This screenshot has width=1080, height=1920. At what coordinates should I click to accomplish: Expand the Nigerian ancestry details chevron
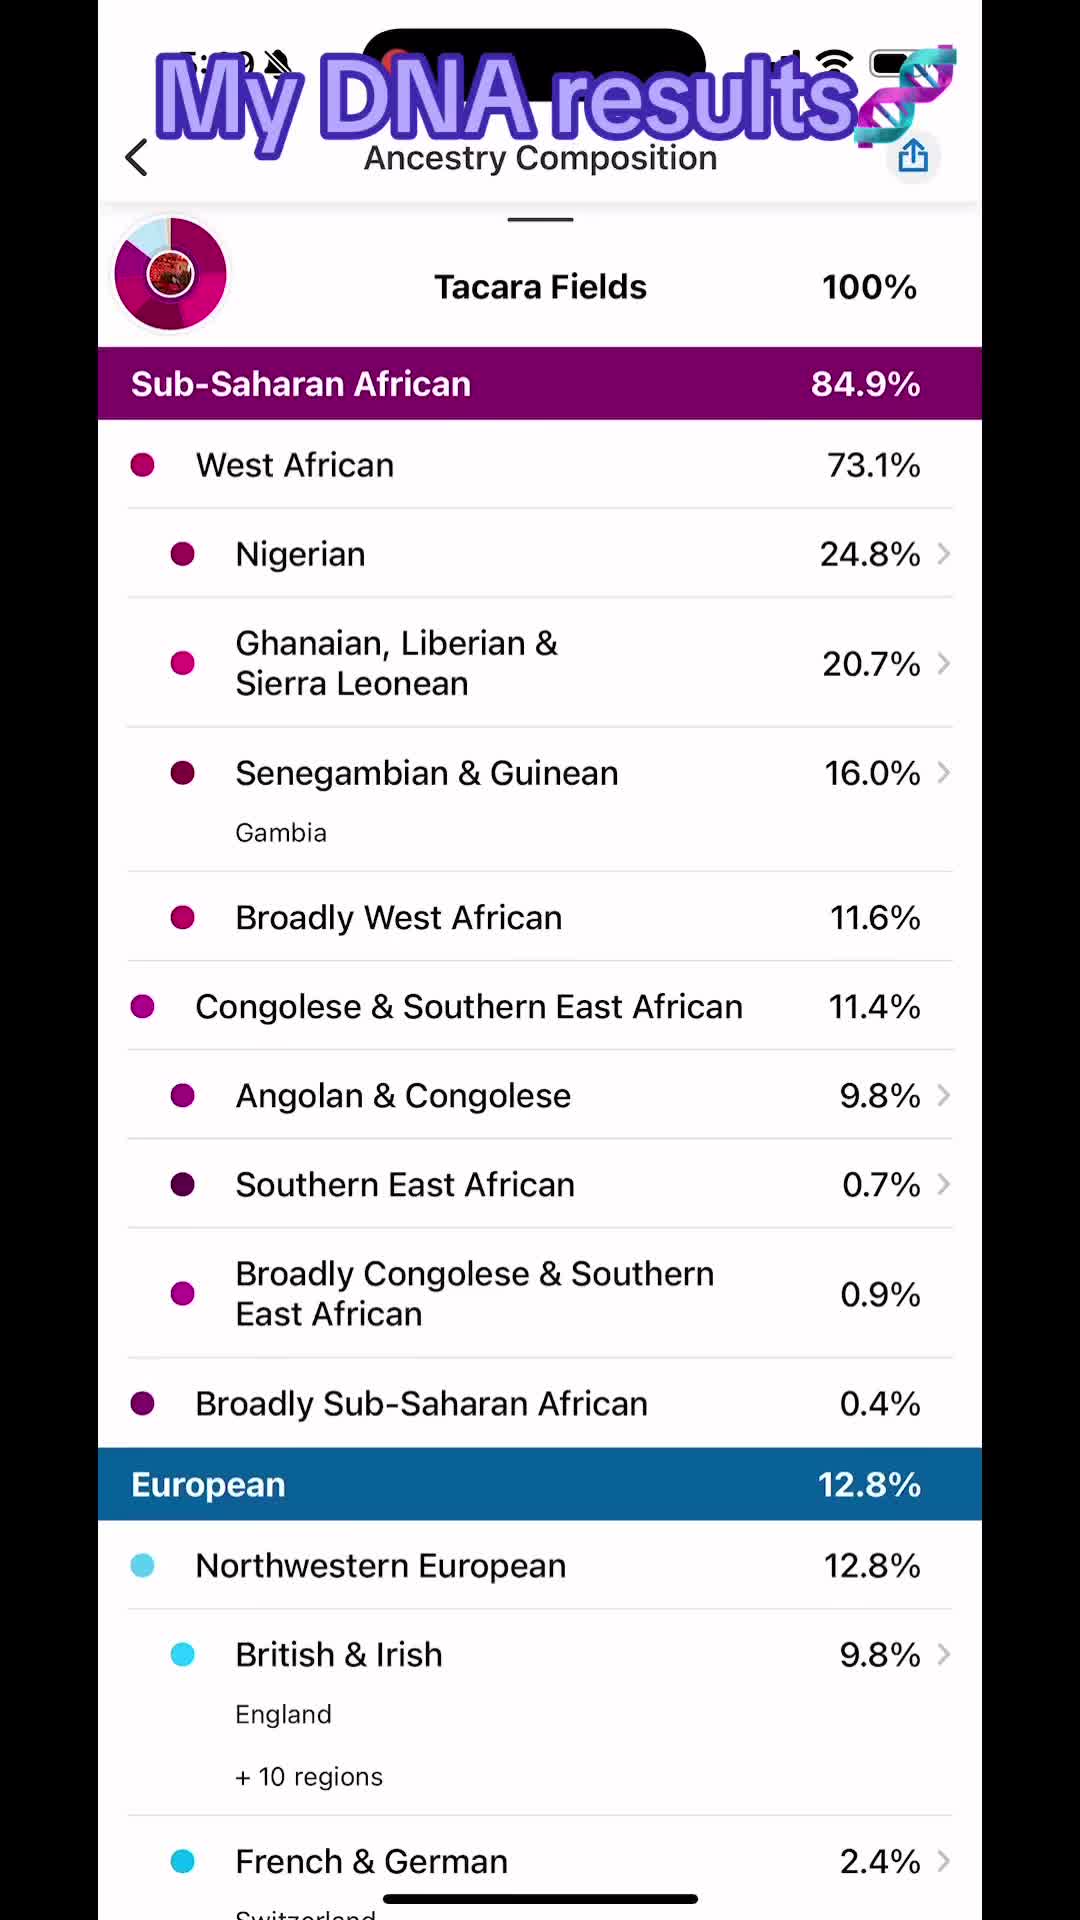tap(943, 554)
